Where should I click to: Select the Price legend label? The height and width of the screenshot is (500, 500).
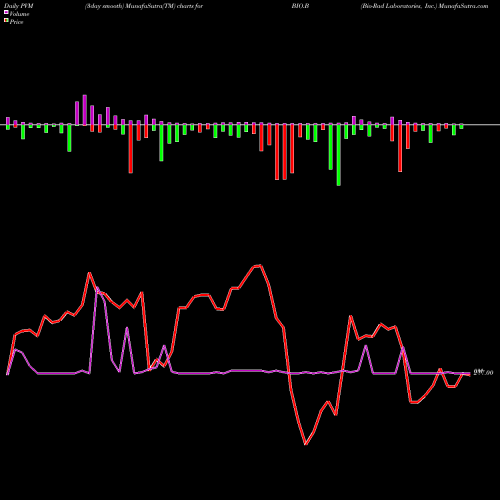point(16,22)
